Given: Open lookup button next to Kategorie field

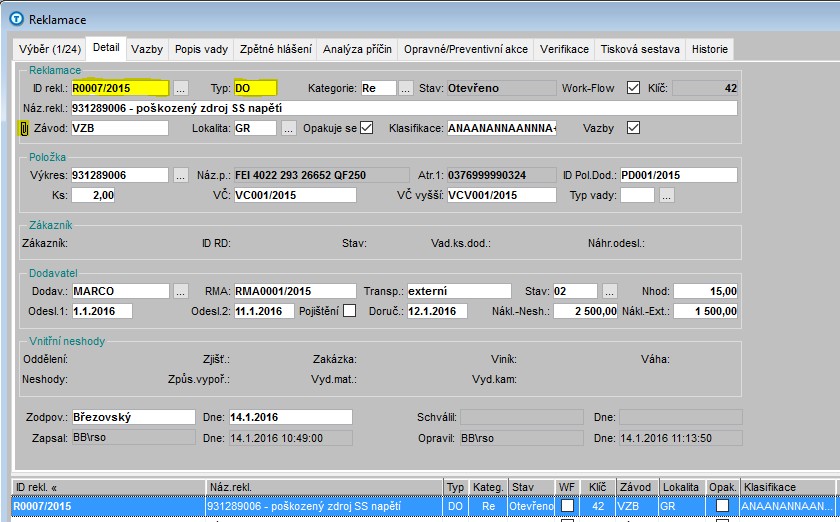Looking at the screenshot, I should point(406,88).
